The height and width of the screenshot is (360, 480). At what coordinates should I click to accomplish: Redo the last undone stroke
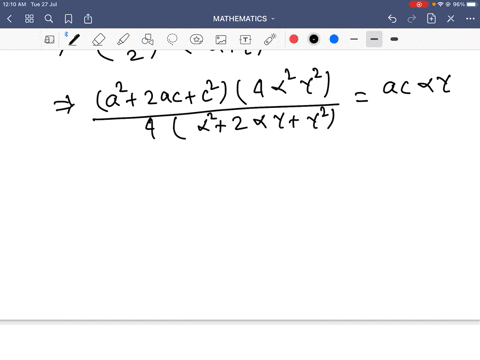pos(412,19)
